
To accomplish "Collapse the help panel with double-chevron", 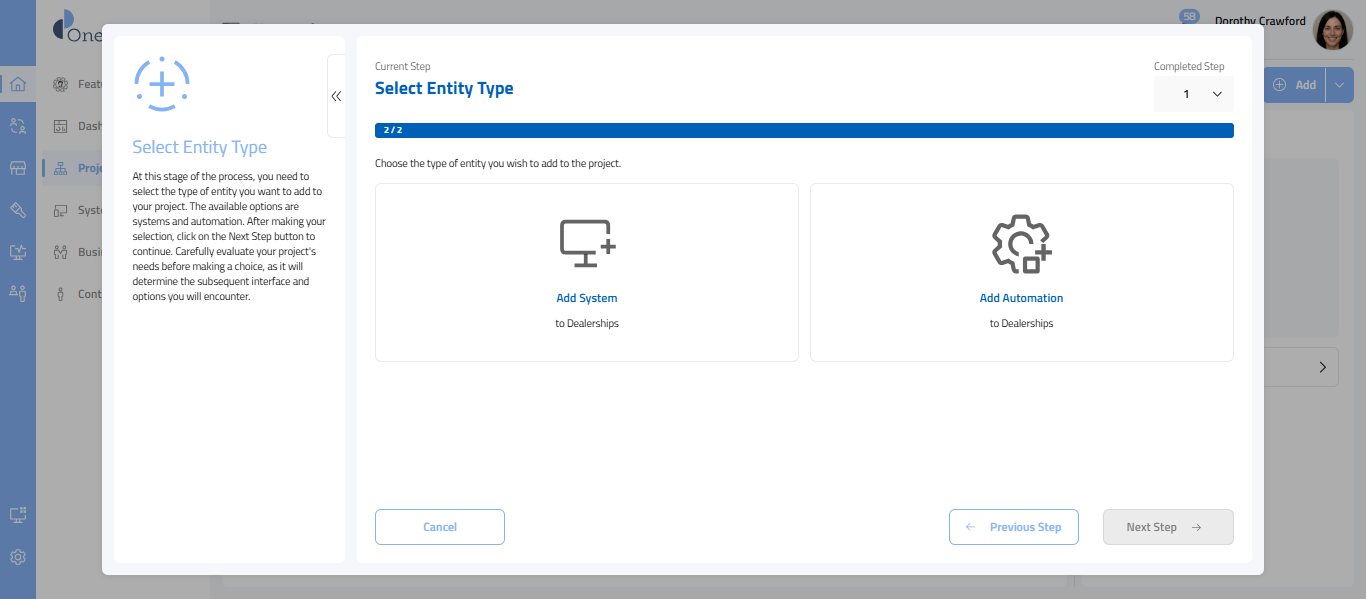I will [336, 96].
